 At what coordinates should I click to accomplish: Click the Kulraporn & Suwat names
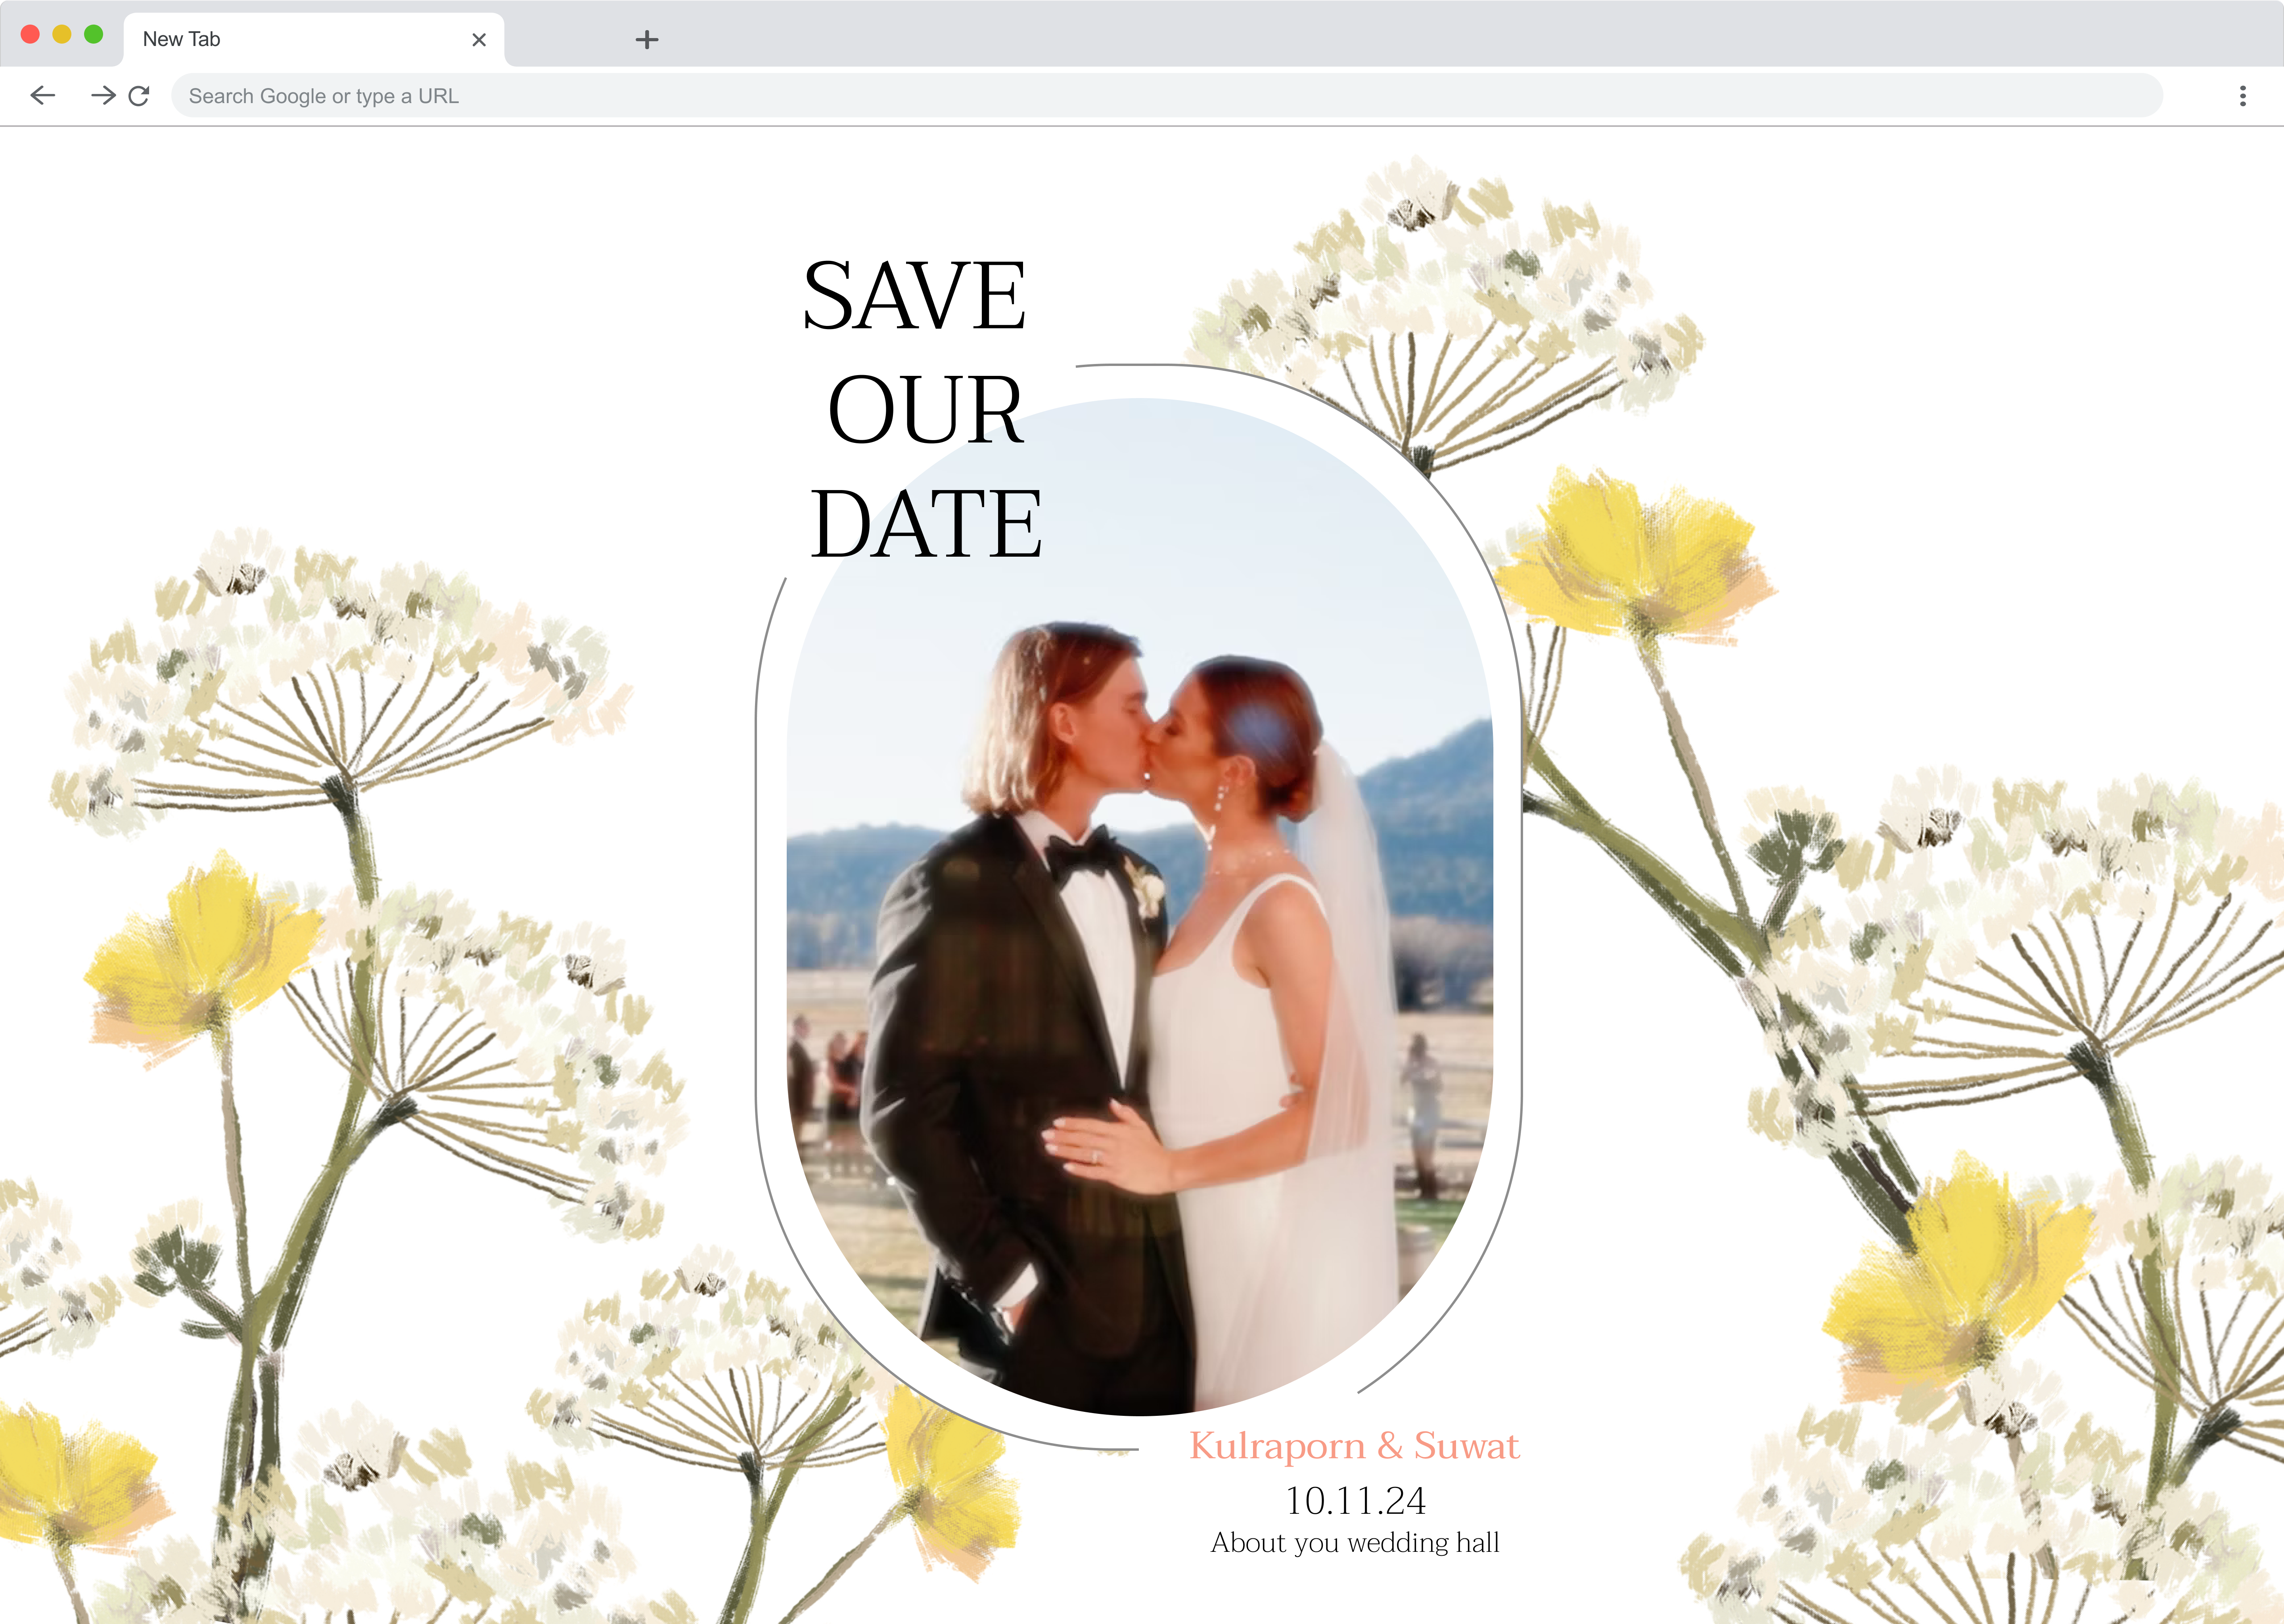[1354, 1446]
